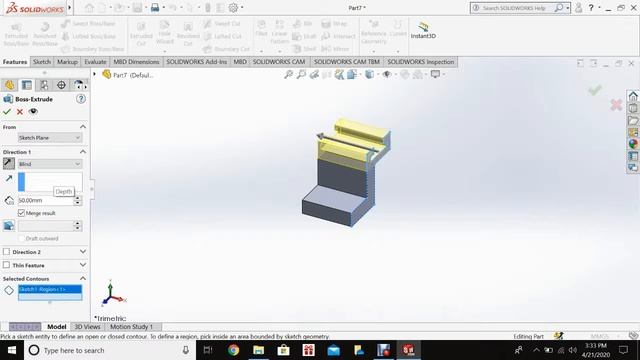The image size is (640, 360).
Task: Switch to DimXpertManager tab icon
Action: 61,85
